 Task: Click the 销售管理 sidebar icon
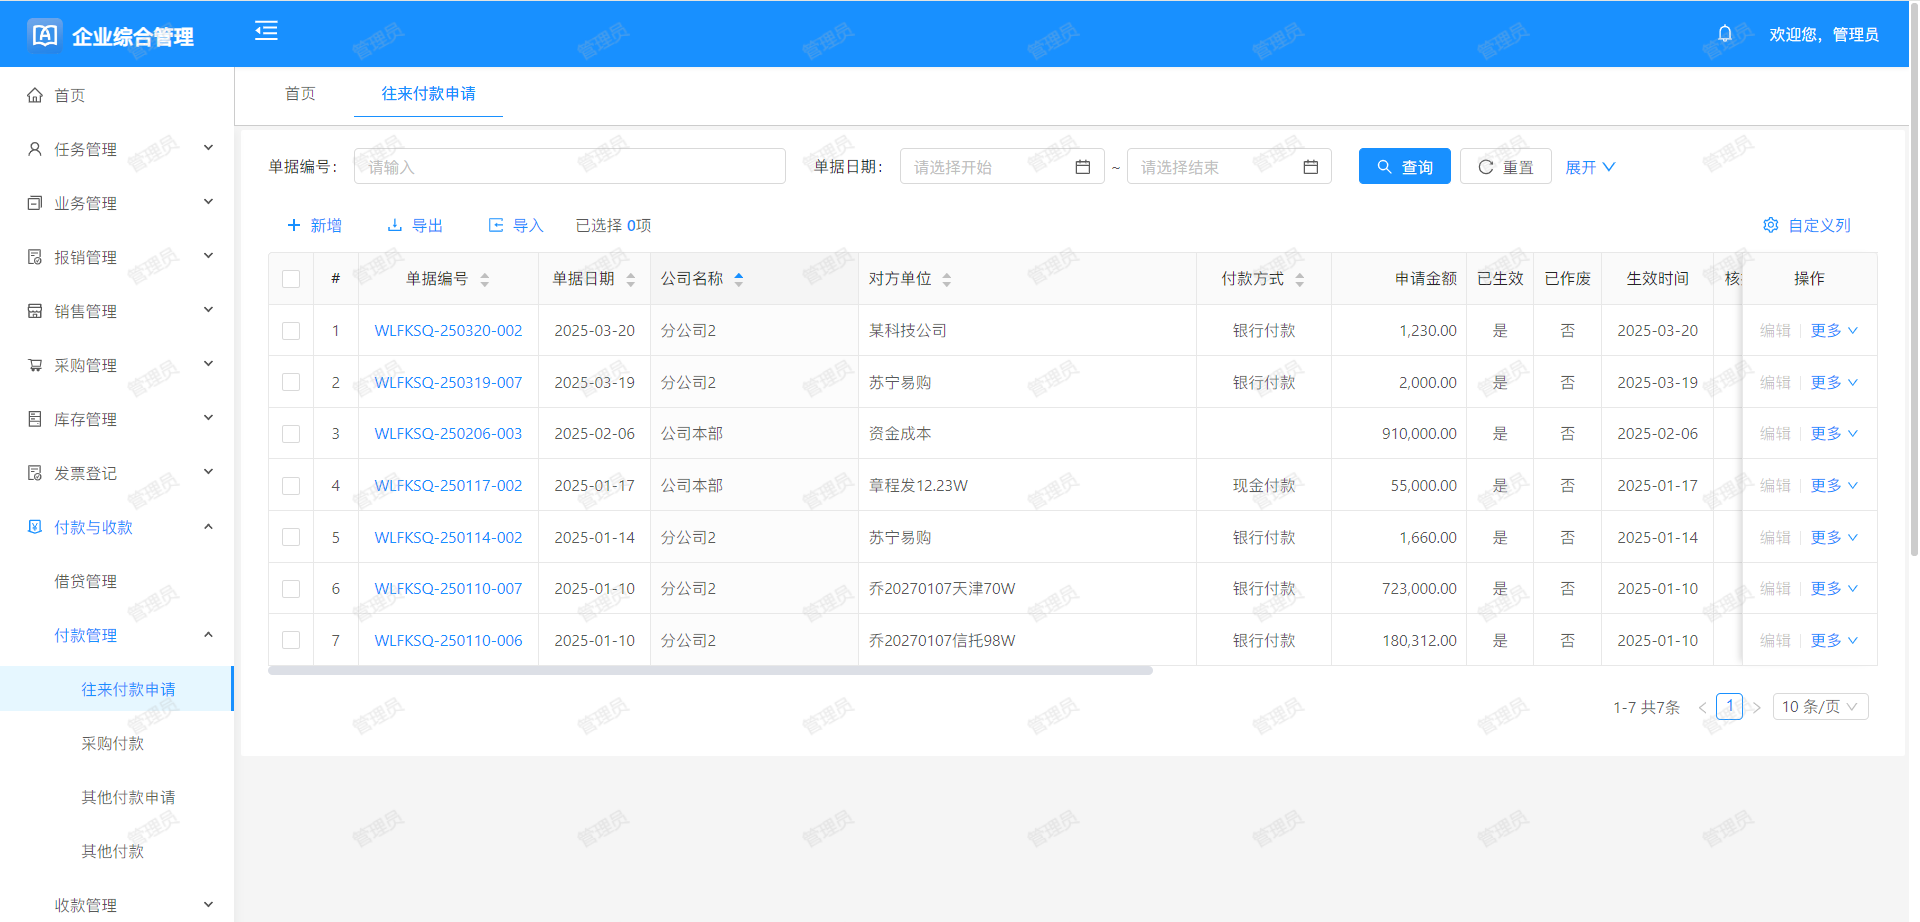tap(35, 311)
